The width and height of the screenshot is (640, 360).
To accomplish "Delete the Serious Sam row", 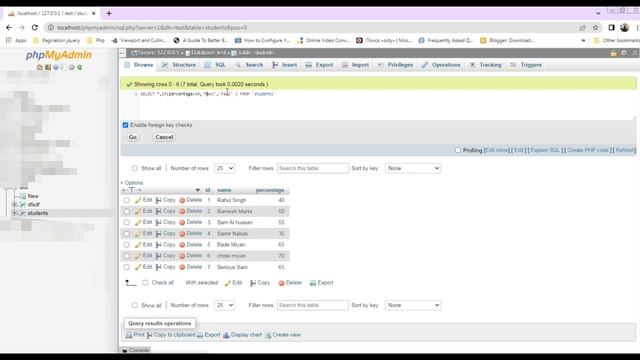I will [x=191, y=267].
